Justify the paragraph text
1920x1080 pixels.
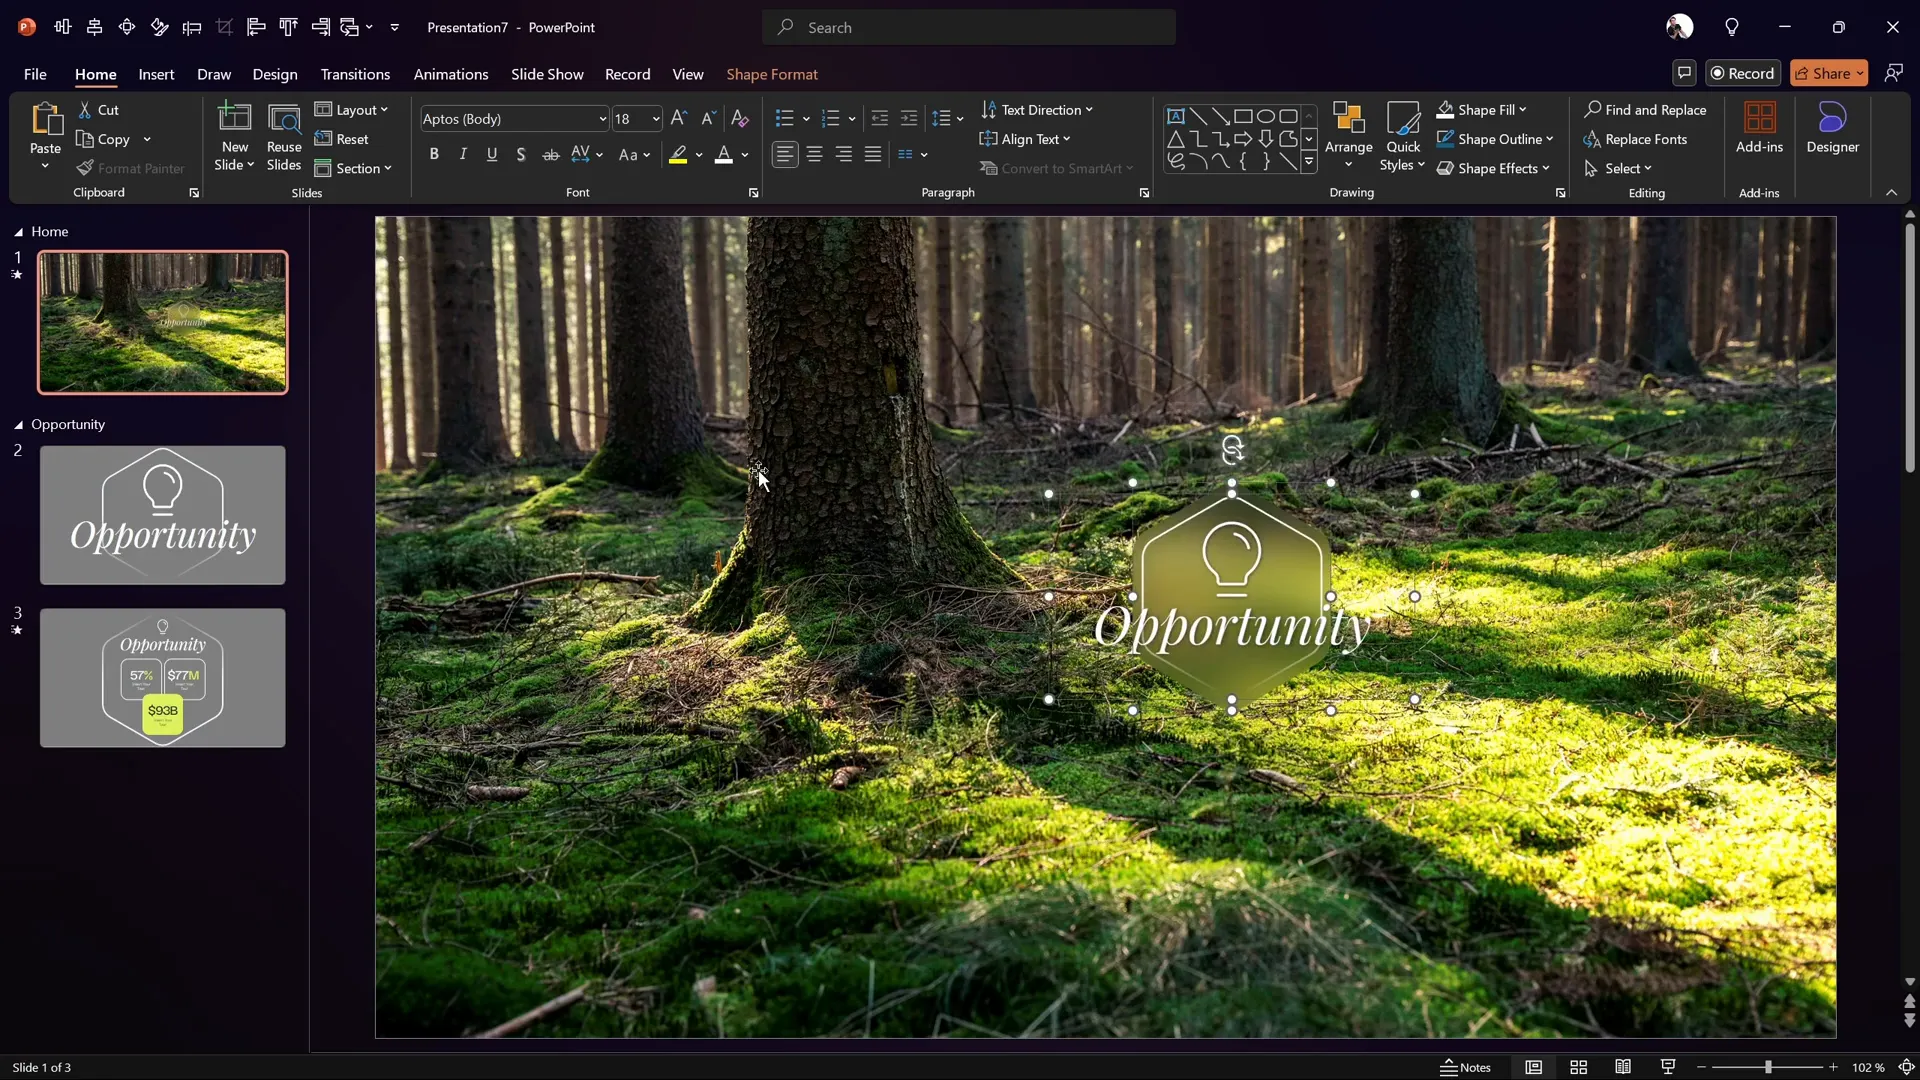point(873,154)
